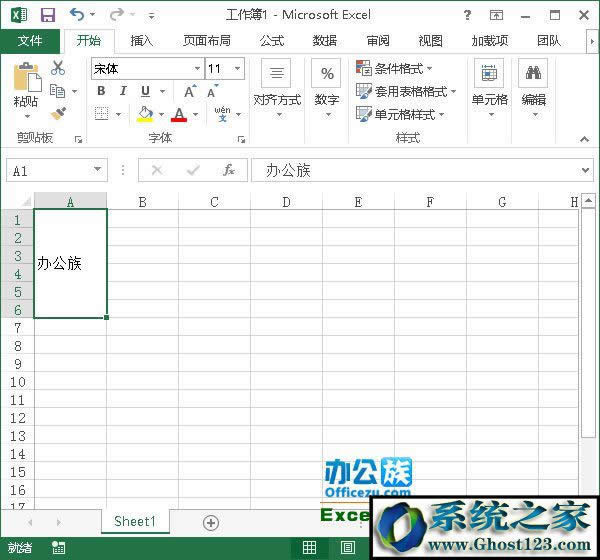This screenshot has height=560, width=600.
Task: Click the Insert Function fx icon
Action: click(x=229, y=171)
